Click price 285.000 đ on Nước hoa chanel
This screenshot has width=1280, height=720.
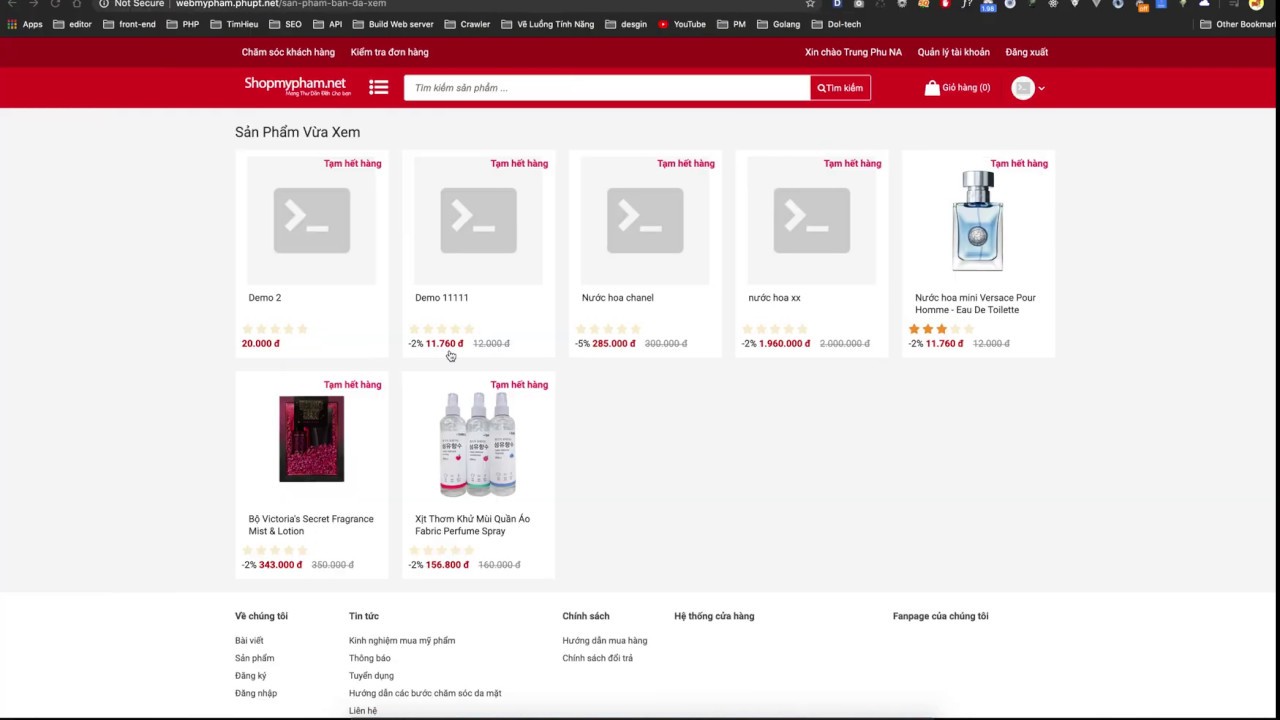coord(614,343)
